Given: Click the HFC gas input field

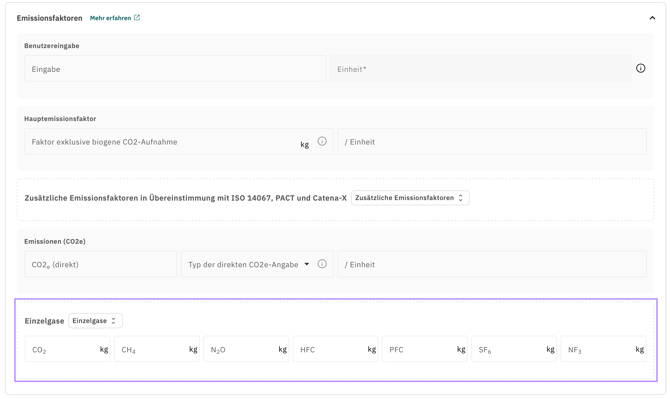Looking at the screenshot, I should tap(335, 349).
